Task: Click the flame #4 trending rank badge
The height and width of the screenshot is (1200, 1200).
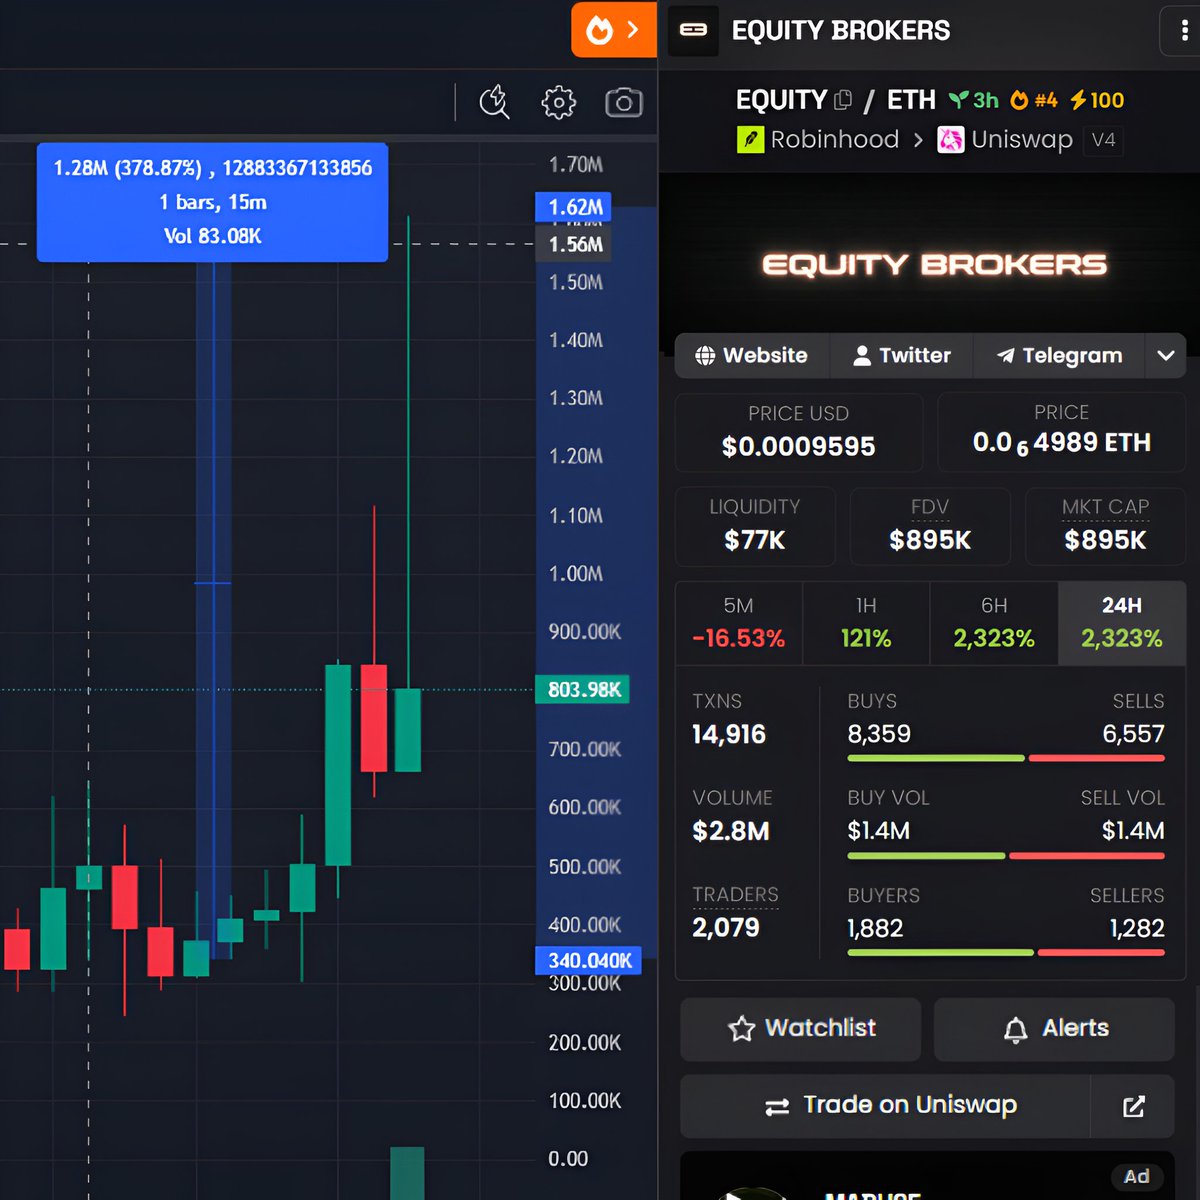Action: [x=1034, y=100]
